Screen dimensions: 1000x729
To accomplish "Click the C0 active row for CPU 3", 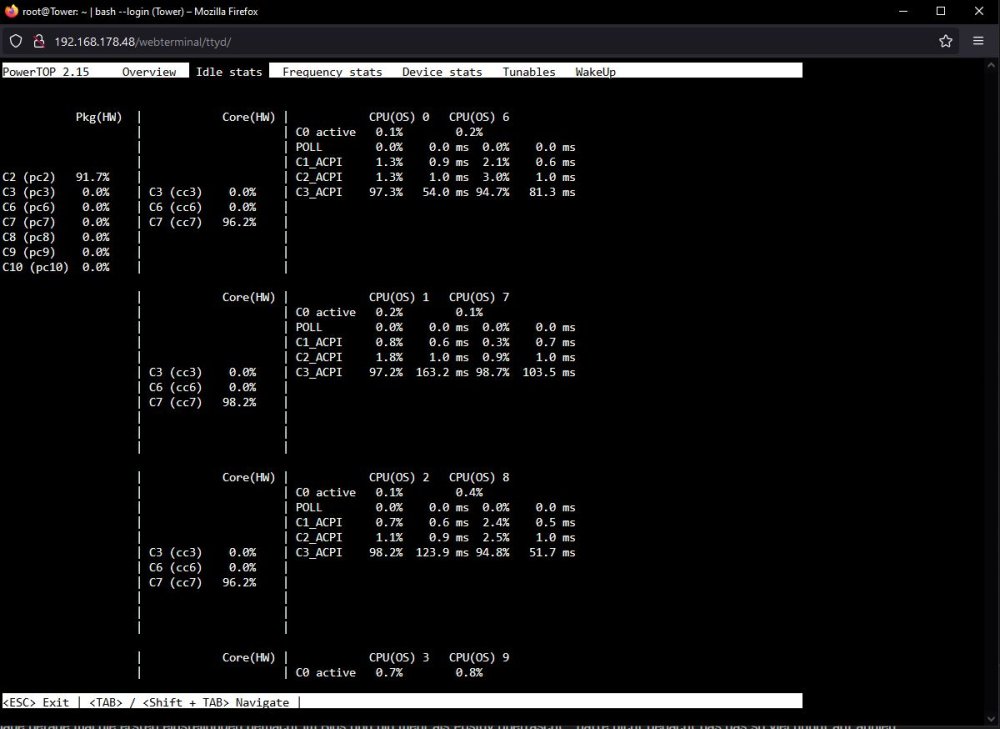I will tap(389, 673).
